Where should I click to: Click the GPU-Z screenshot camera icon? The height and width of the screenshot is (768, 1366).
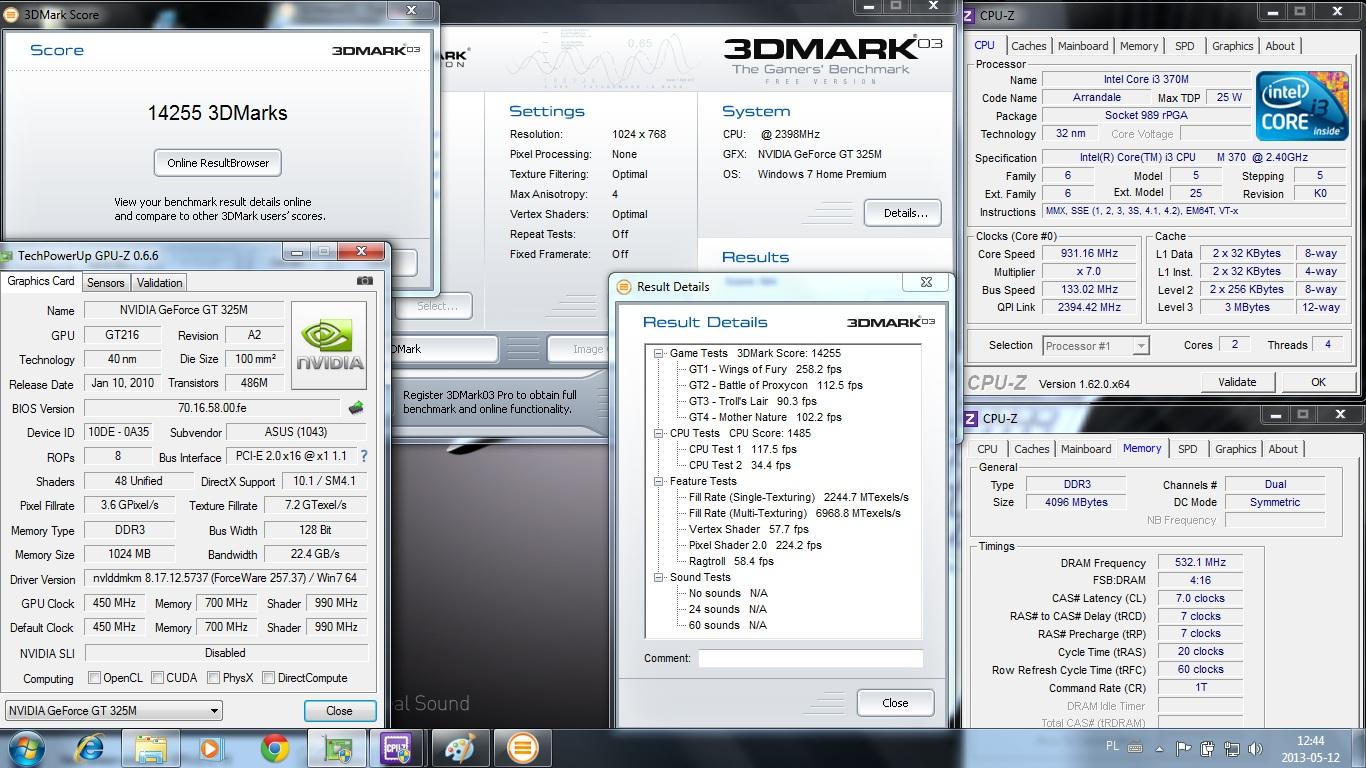[x=364, y=281]
